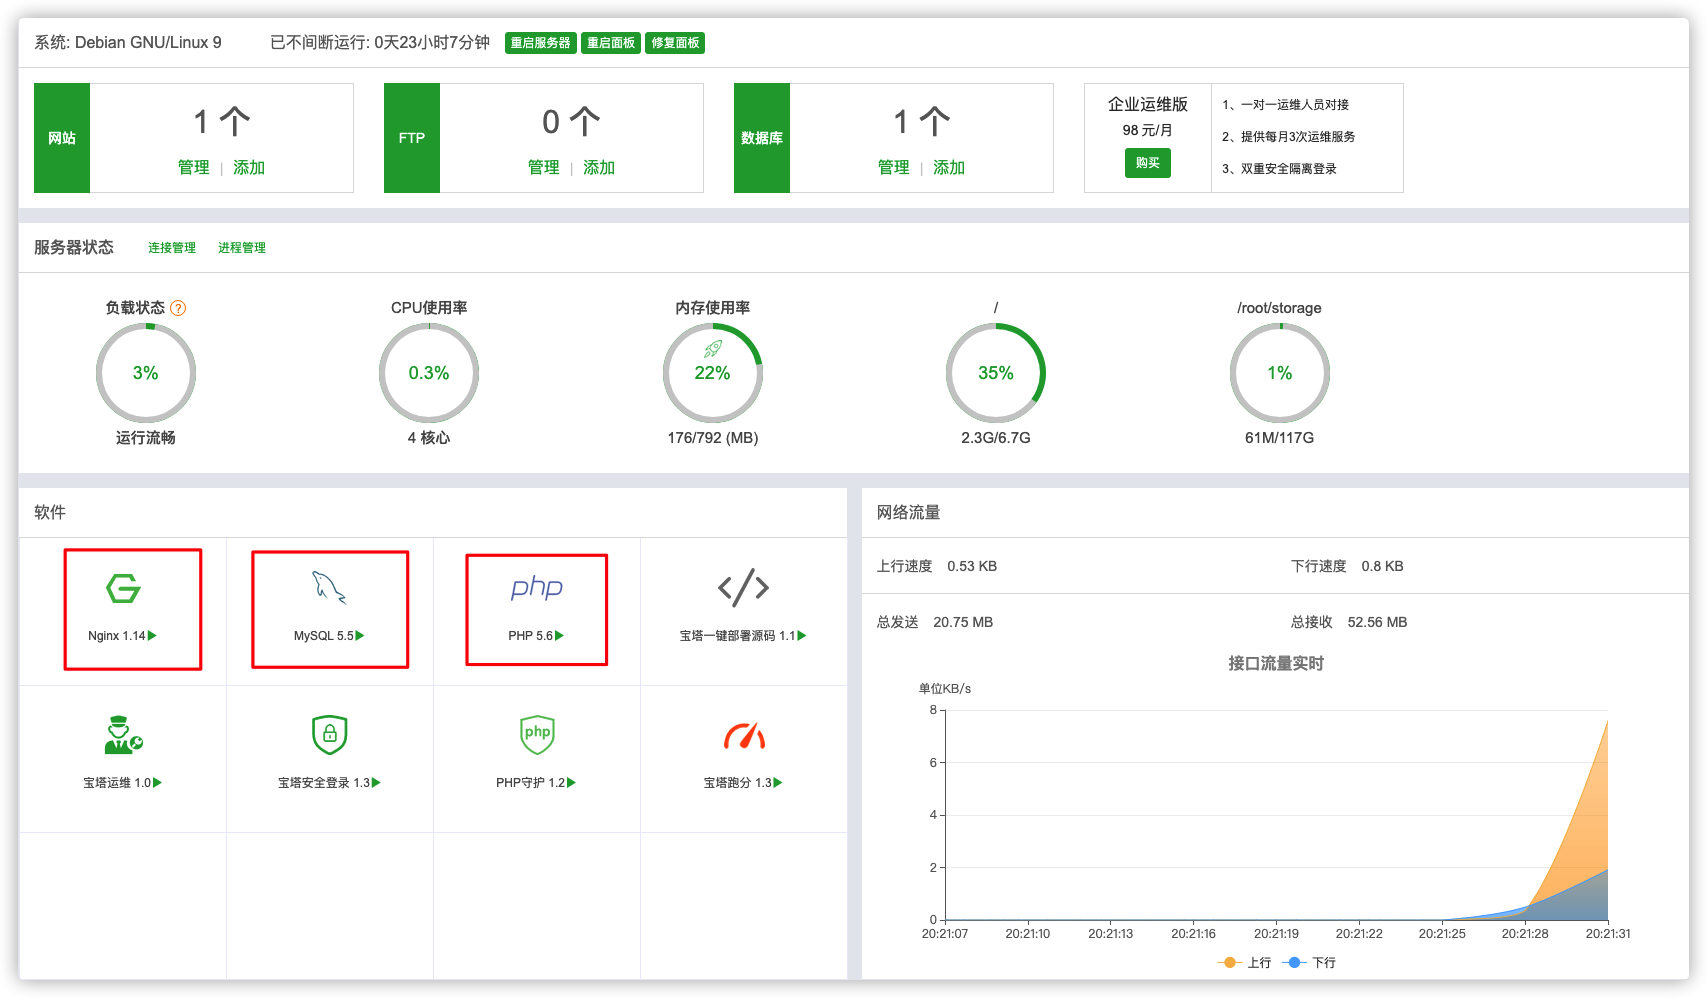Screen dimensions: 1707x998
Task: Click the 添加 link under FTP
Action: (x=598, y=167)
